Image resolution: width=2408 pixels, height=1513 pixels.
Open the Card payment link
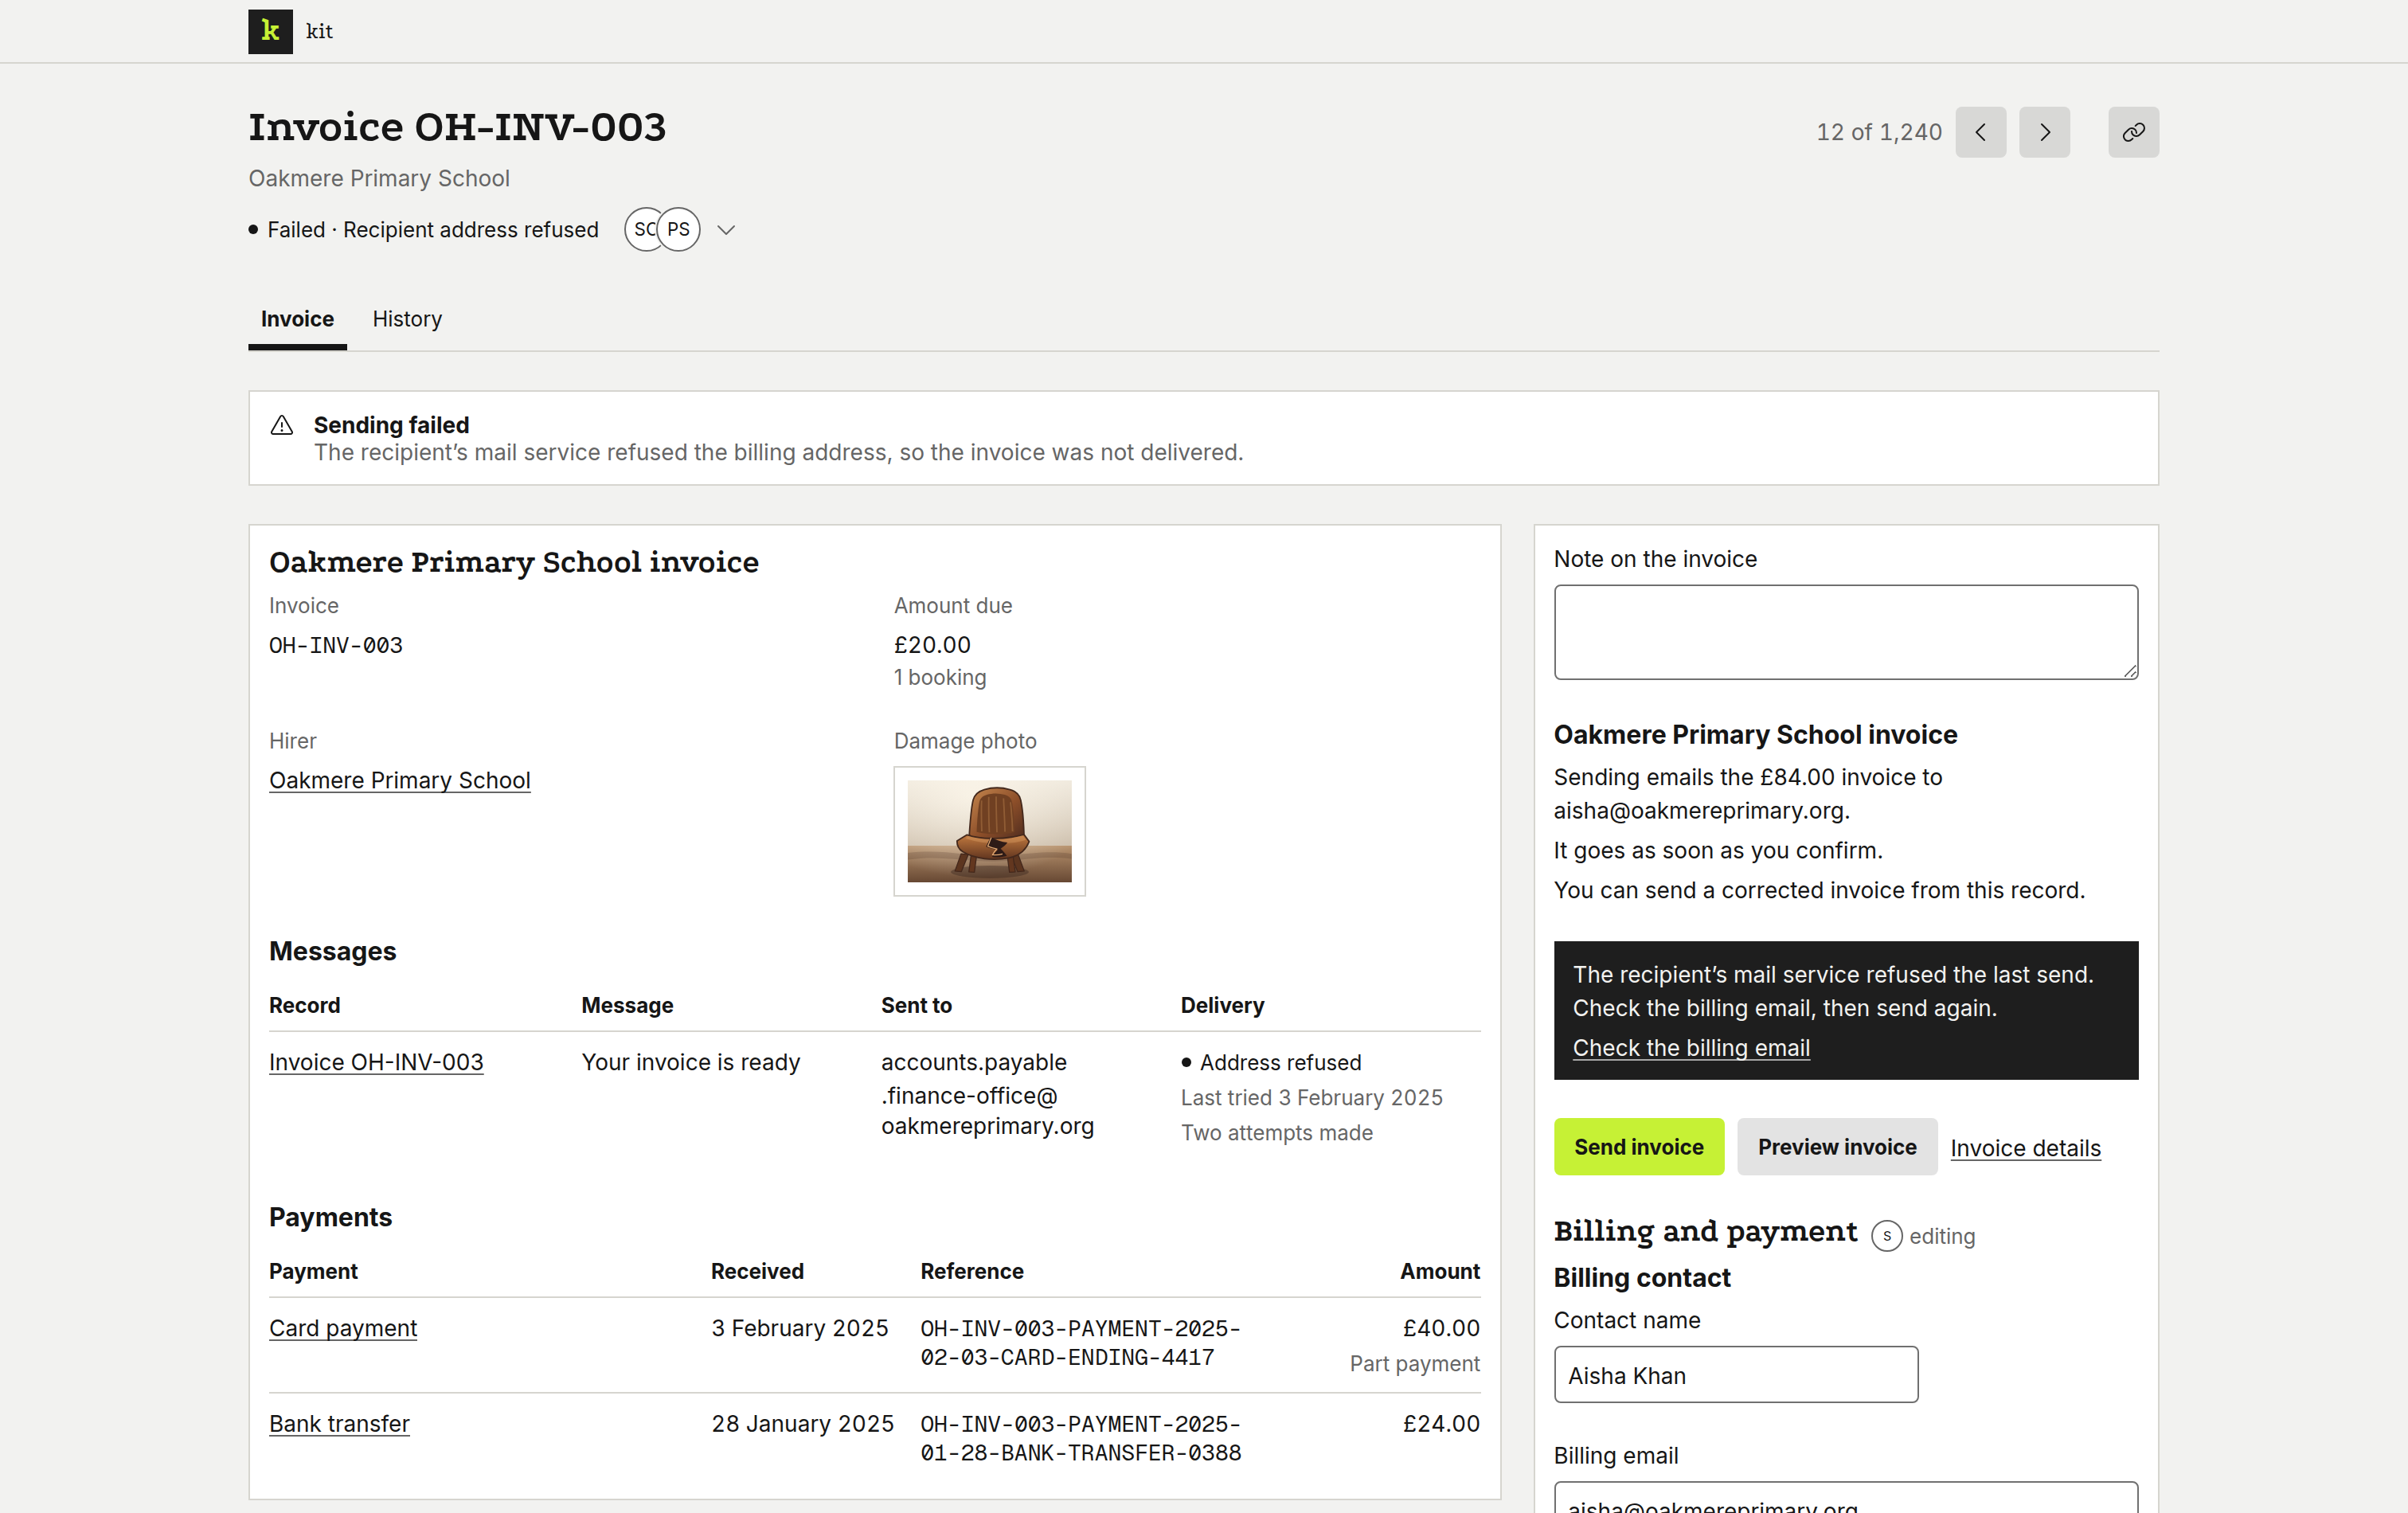coord(343,1328)
